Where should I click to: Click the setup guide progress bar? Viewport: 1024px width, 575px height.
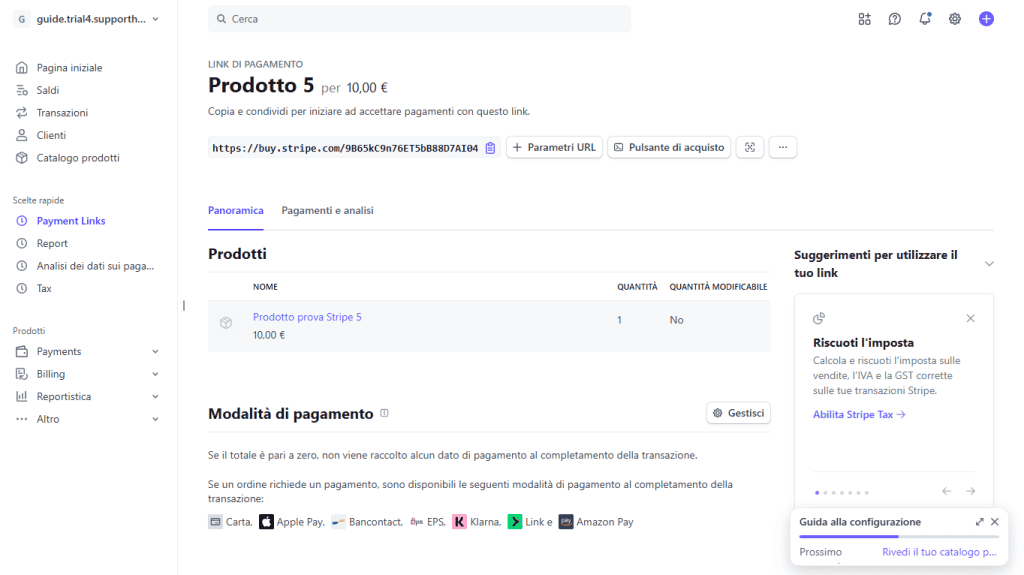pyautogui.click(x=899, y=536)
